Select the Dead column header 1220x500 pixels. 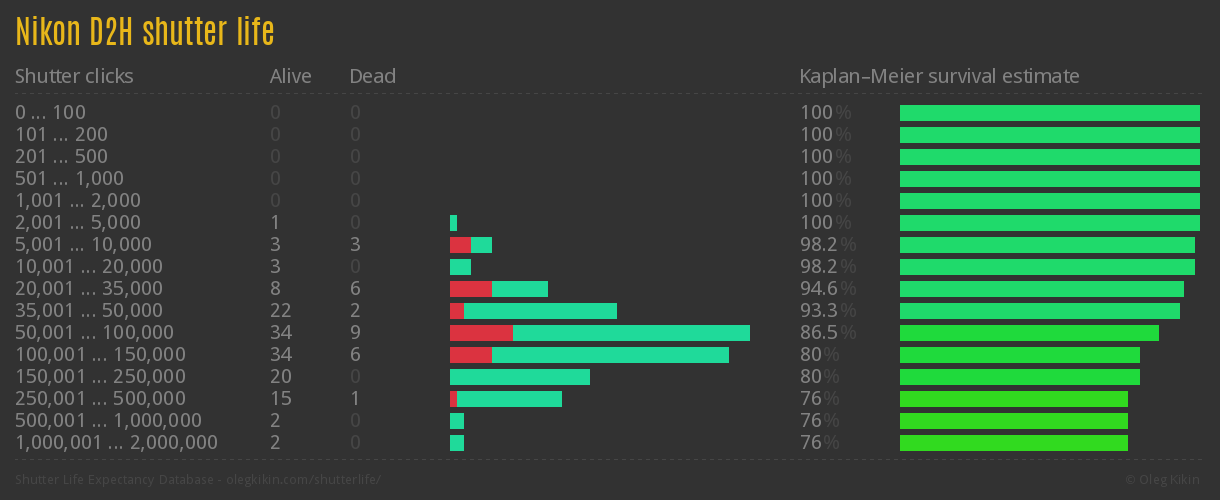(x=372, y=76)
